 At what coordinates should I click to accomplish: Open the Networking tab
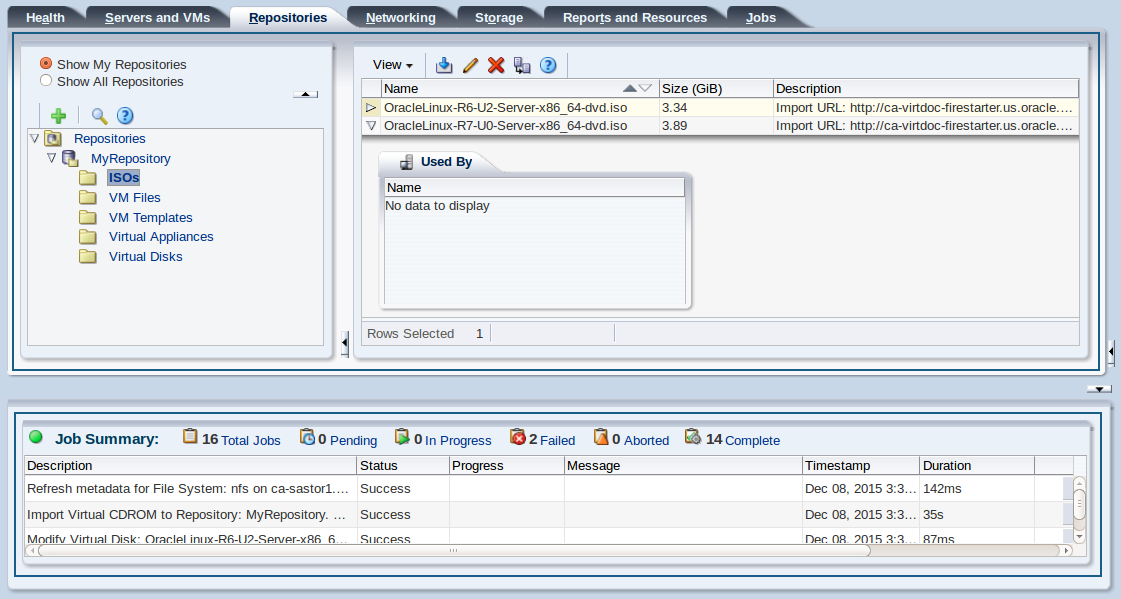[x=400, y=17]
